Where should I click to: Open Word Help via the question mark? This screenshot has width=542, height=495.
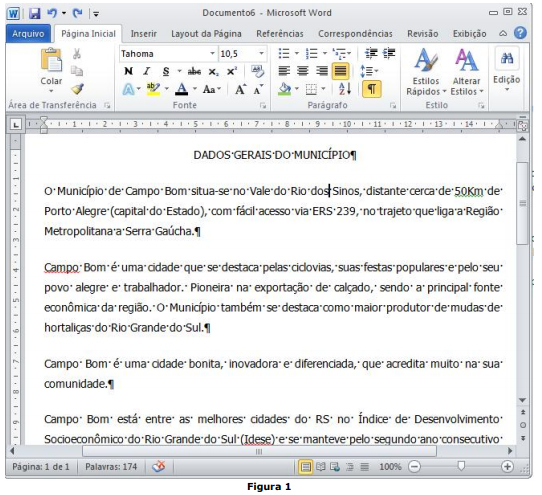pos(520,33)
